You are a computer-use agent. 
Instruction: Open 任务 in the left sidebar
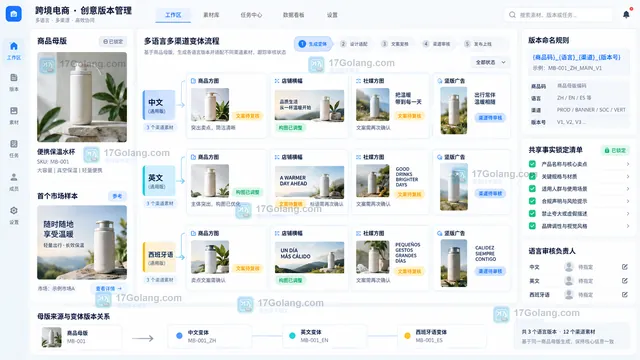[14, 148]
